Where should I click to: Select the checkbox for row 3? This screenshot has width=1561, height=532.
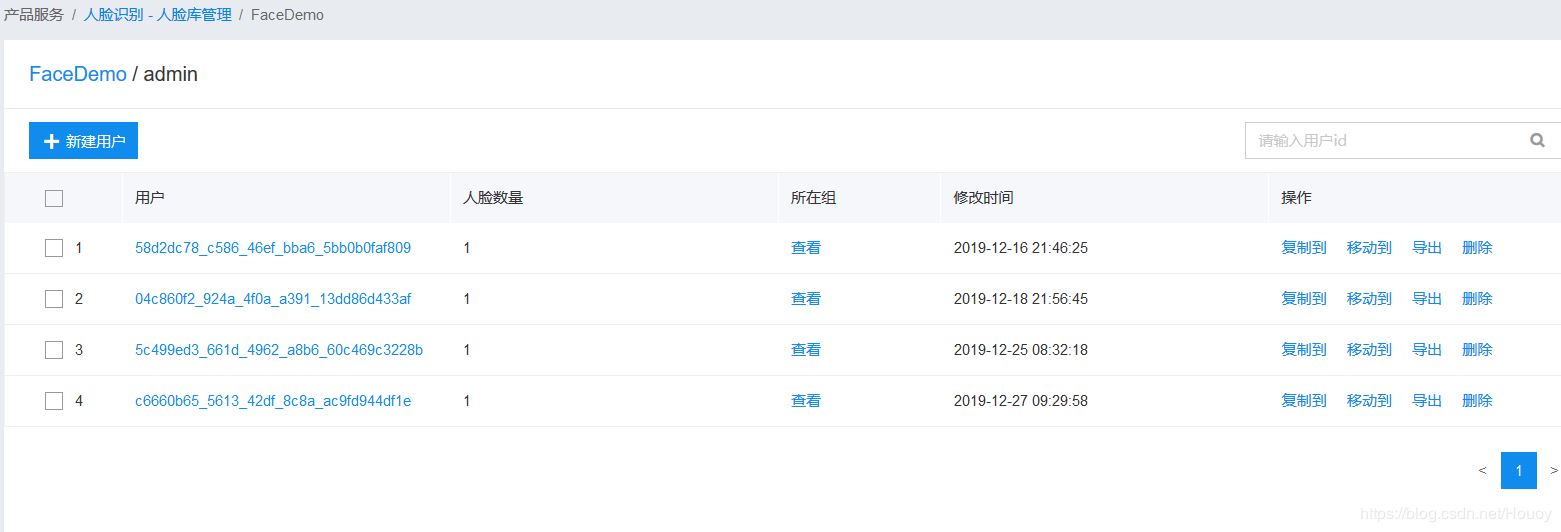(54, 350)
